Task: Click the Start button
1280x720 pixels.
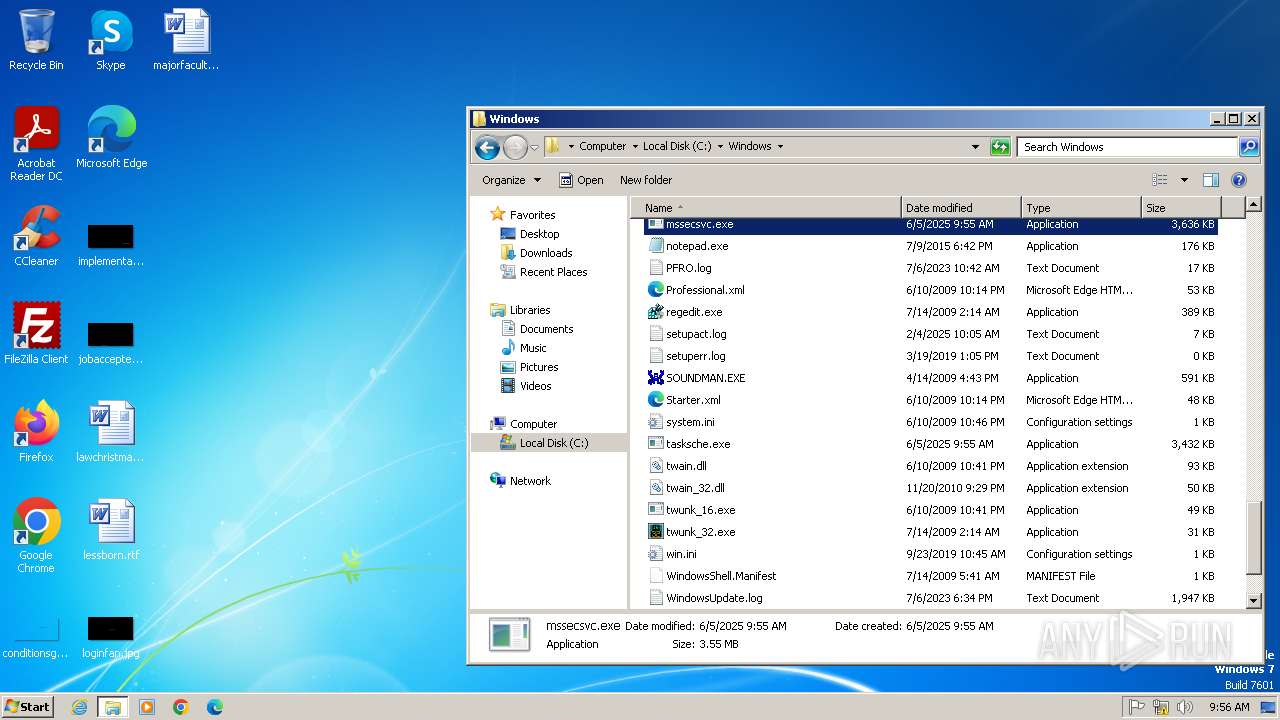Action: click(28, 706)
